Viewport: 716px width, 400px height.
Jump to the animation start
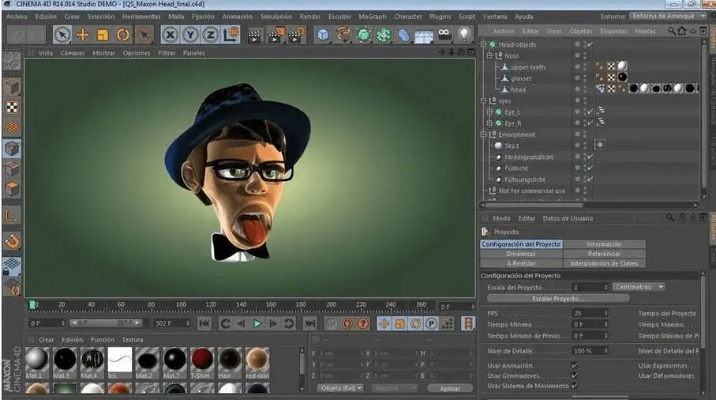tap(204, 324)
